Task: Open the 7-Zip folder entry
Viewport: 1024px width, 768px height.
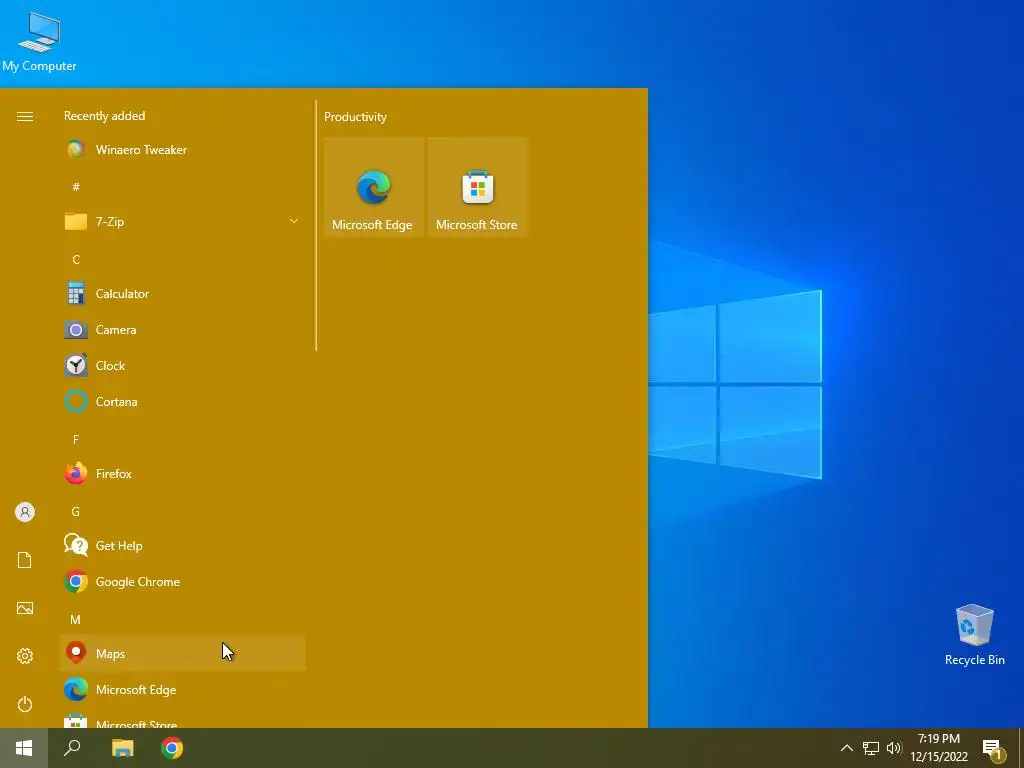Action: click(182, 221)
